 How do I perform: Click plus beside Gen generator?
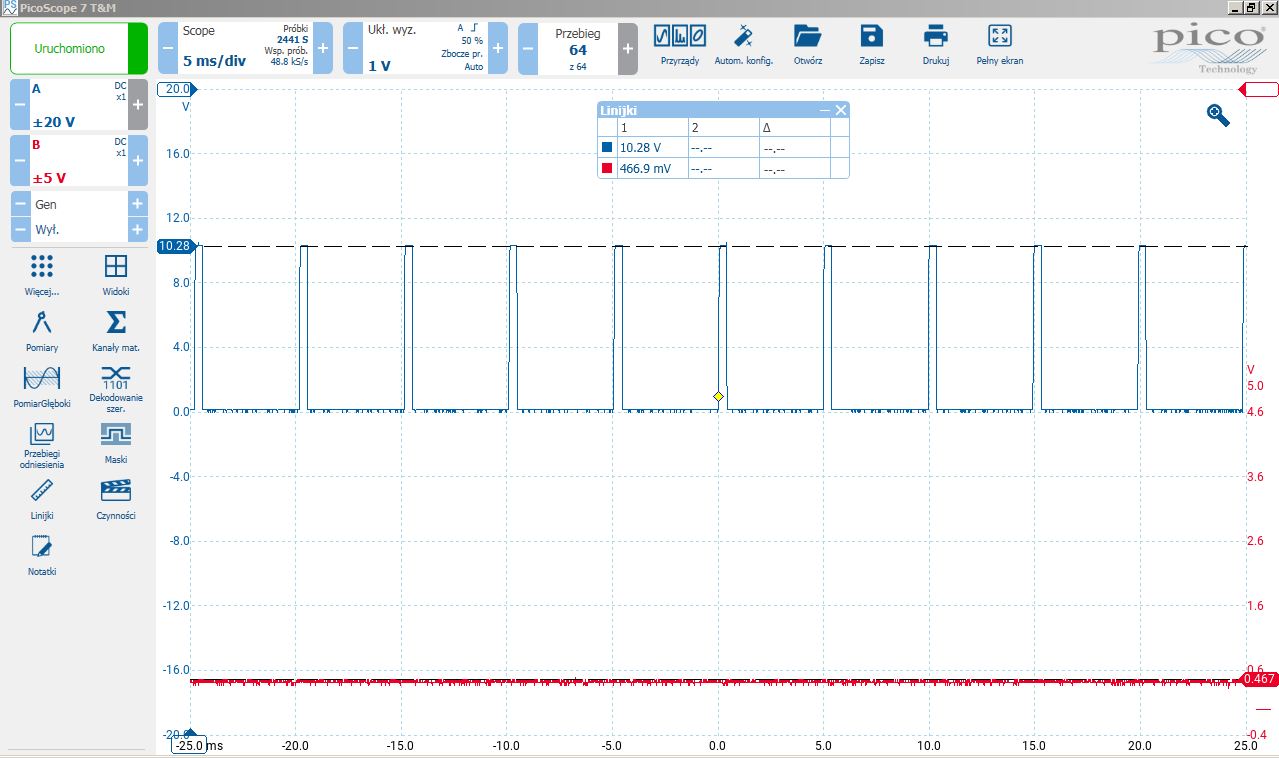[x=138, y=204]
